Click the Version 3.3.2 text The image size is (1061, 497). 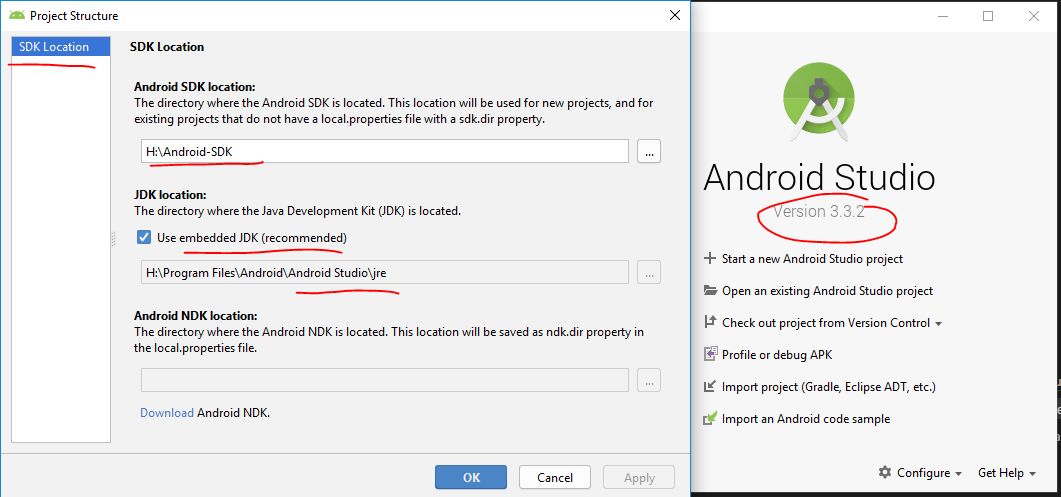[x=819, y=211]
